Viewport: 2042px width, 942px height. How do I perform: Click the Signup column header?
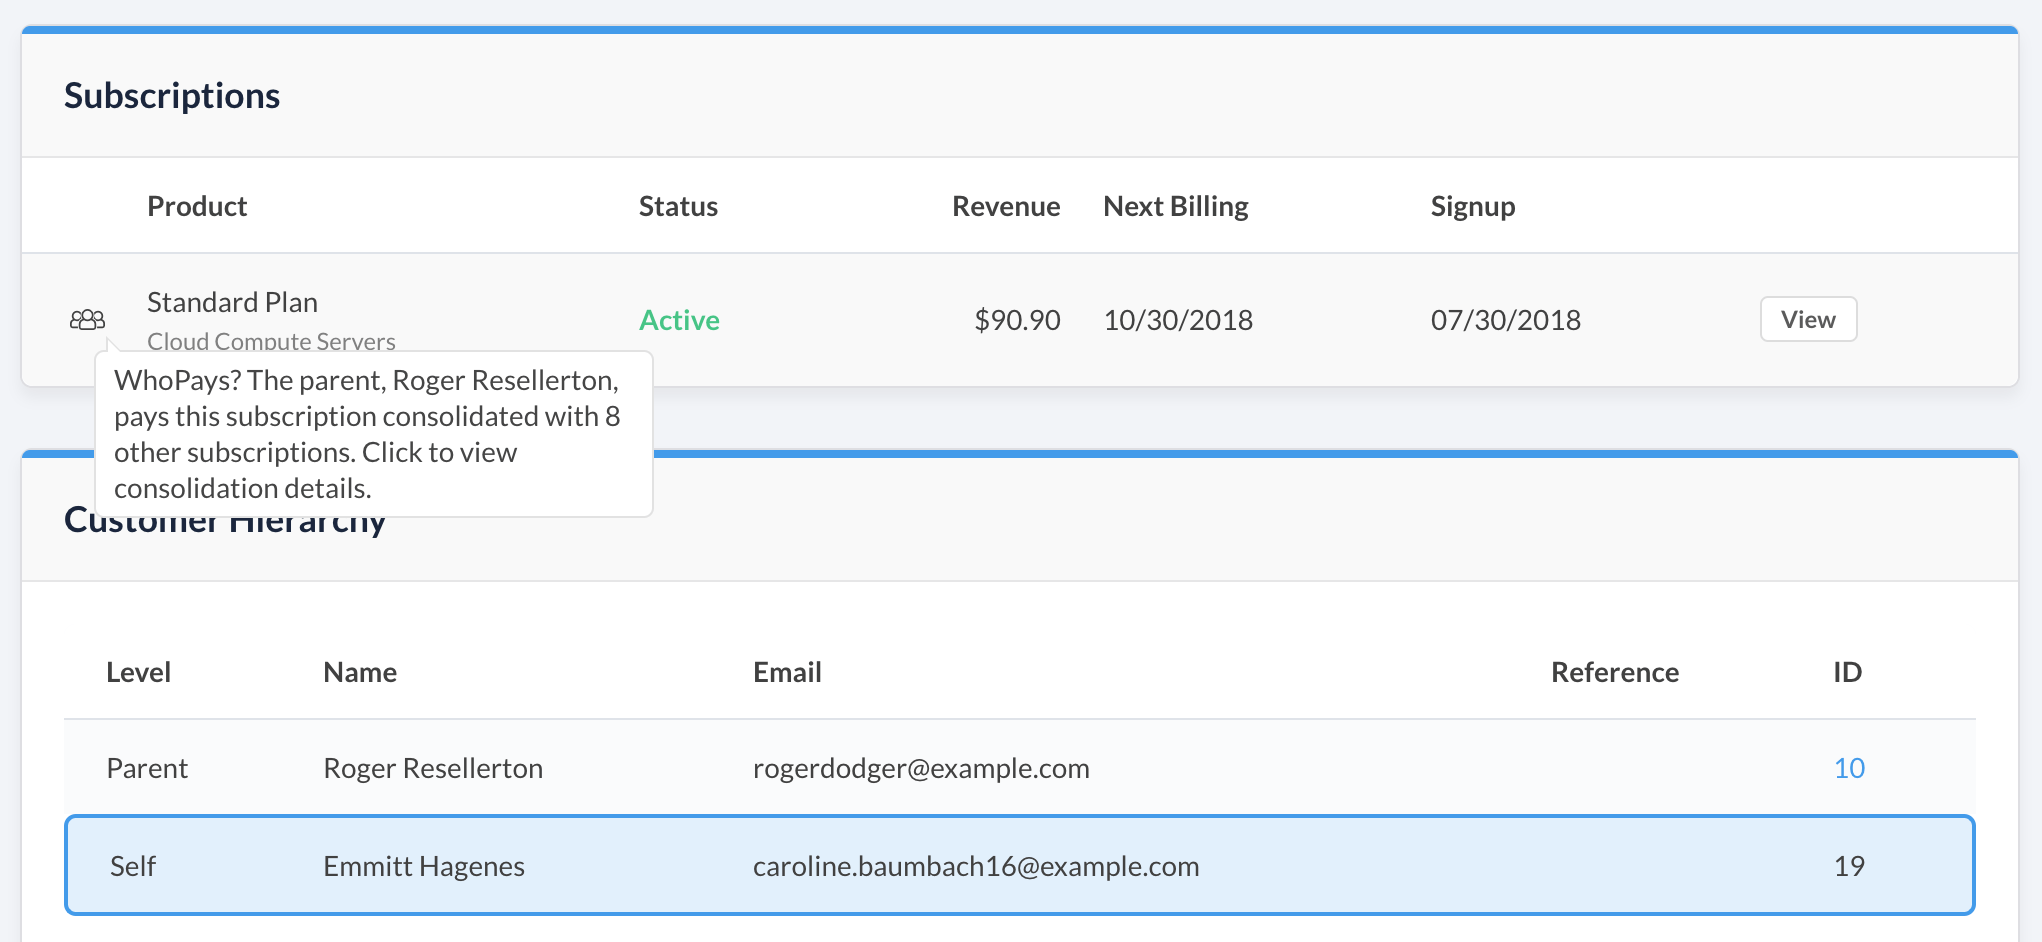coord(1472,206)
